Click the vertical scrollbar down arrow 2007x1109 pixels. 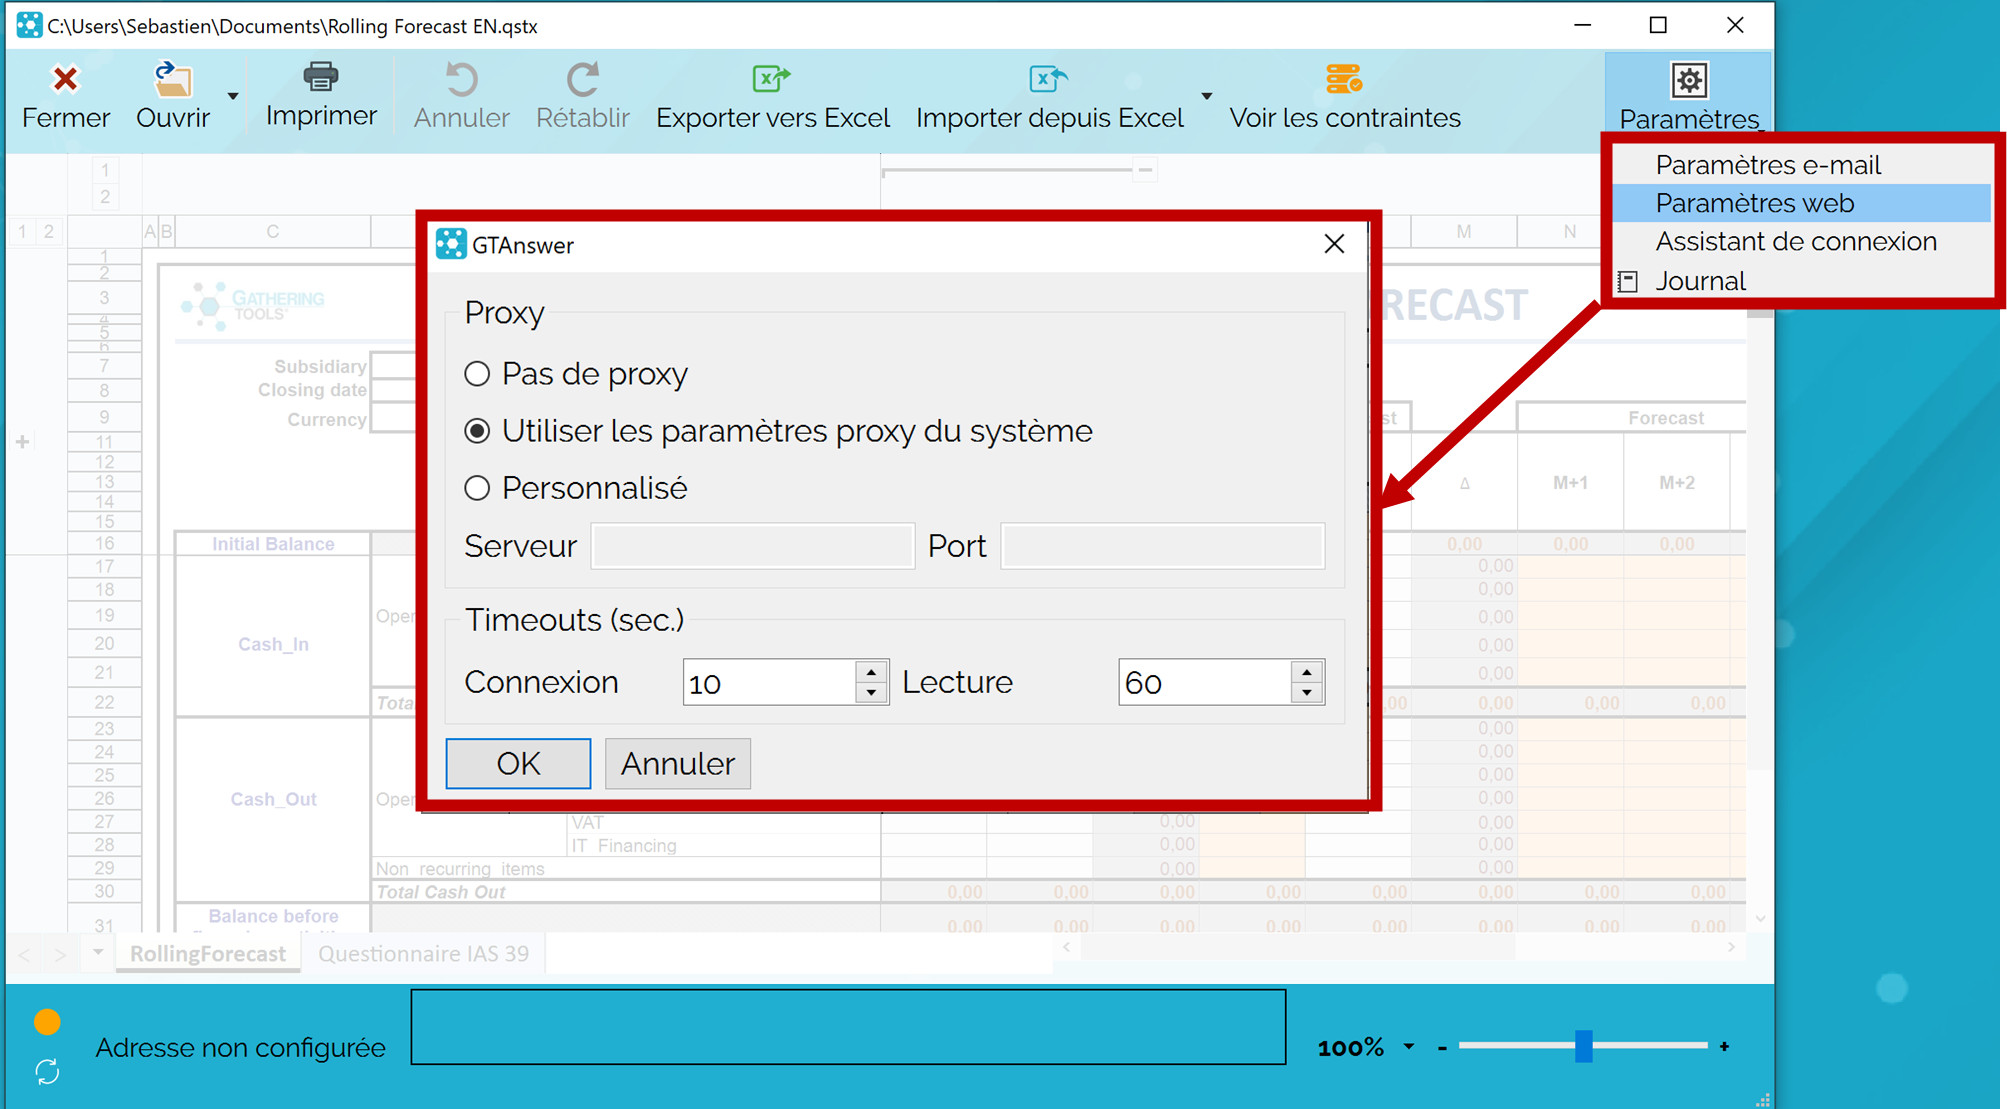1760,918
